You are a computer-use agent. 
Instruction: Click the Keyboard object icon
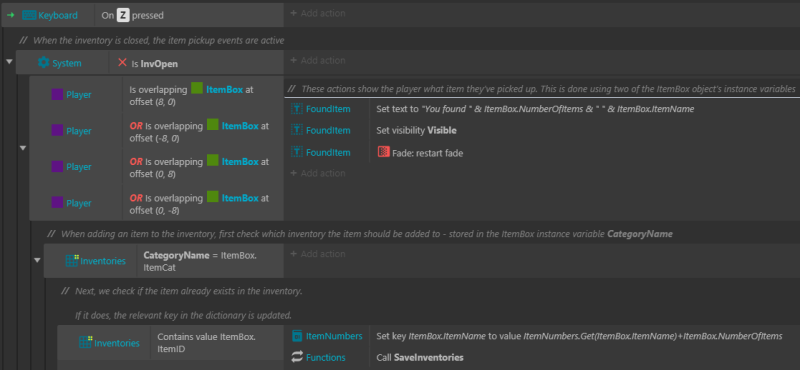pos(30,15)
